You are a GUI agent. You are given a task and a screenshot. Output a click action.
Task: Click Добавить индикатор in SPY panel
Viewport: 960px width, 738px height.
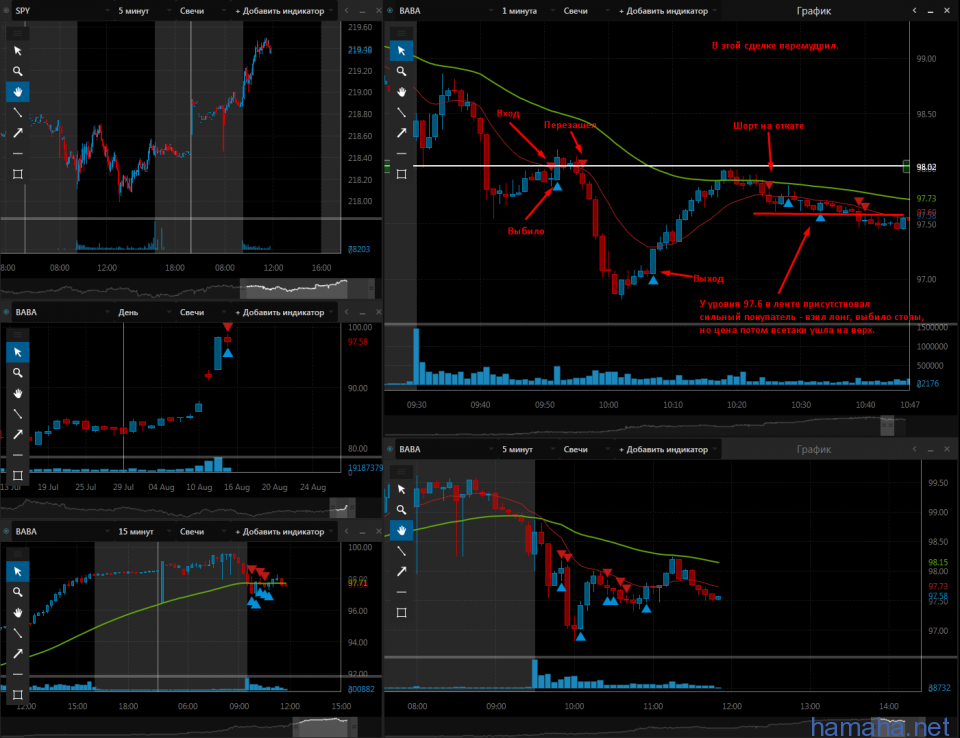coord(284,11)
